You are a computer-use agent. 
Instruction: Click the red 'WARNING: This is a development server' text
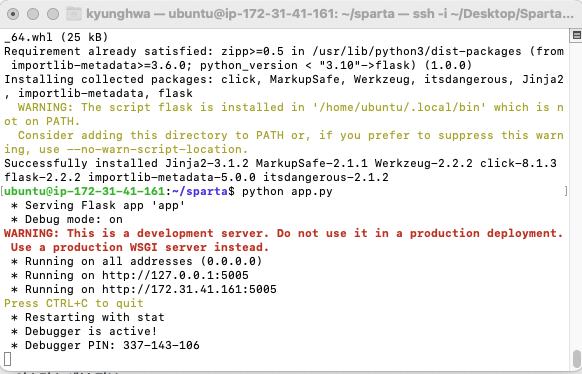284,233
